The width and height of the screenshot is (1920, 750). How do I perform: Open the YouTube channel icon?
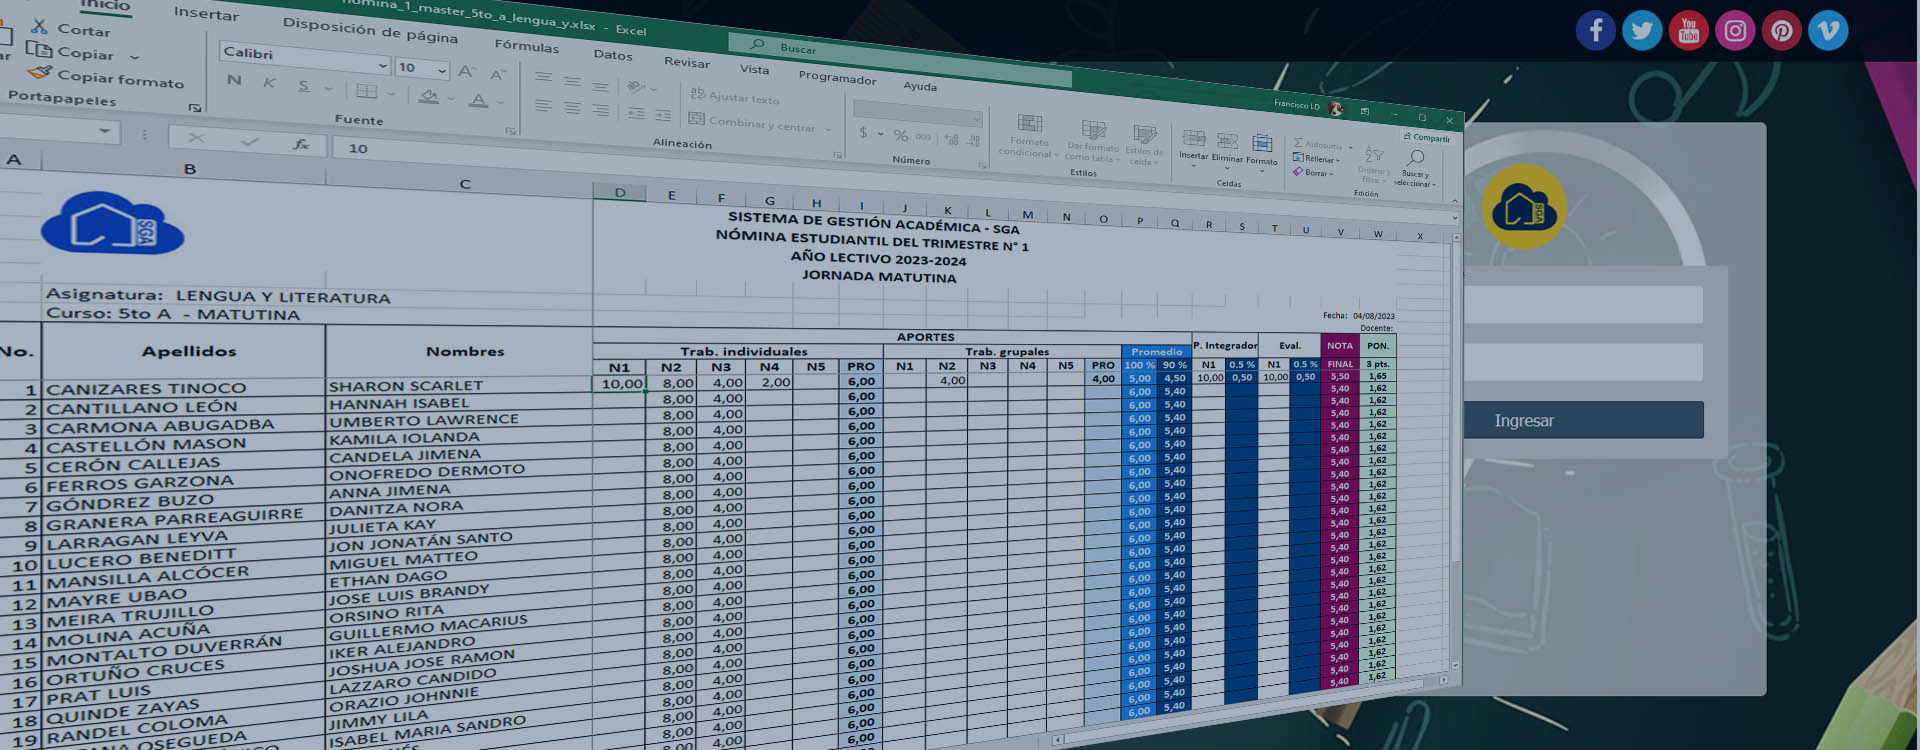point(1689,31)
